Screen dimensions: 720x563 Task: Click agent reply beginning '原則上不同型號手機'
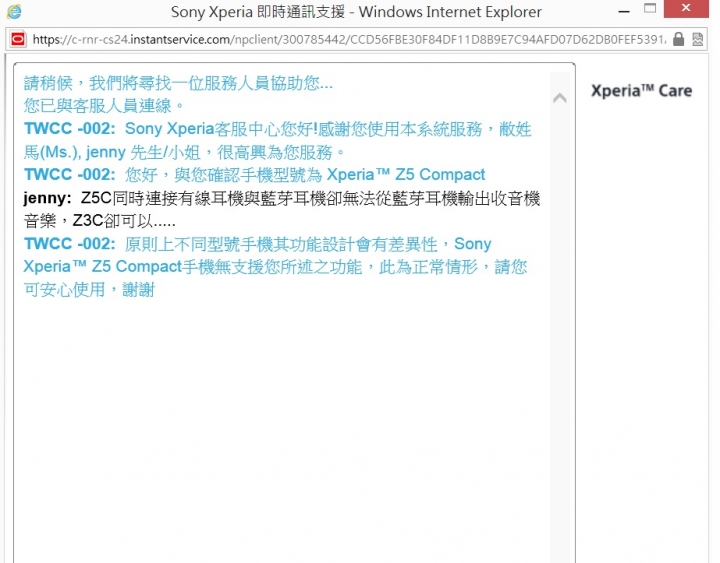[x=276, y=266]
